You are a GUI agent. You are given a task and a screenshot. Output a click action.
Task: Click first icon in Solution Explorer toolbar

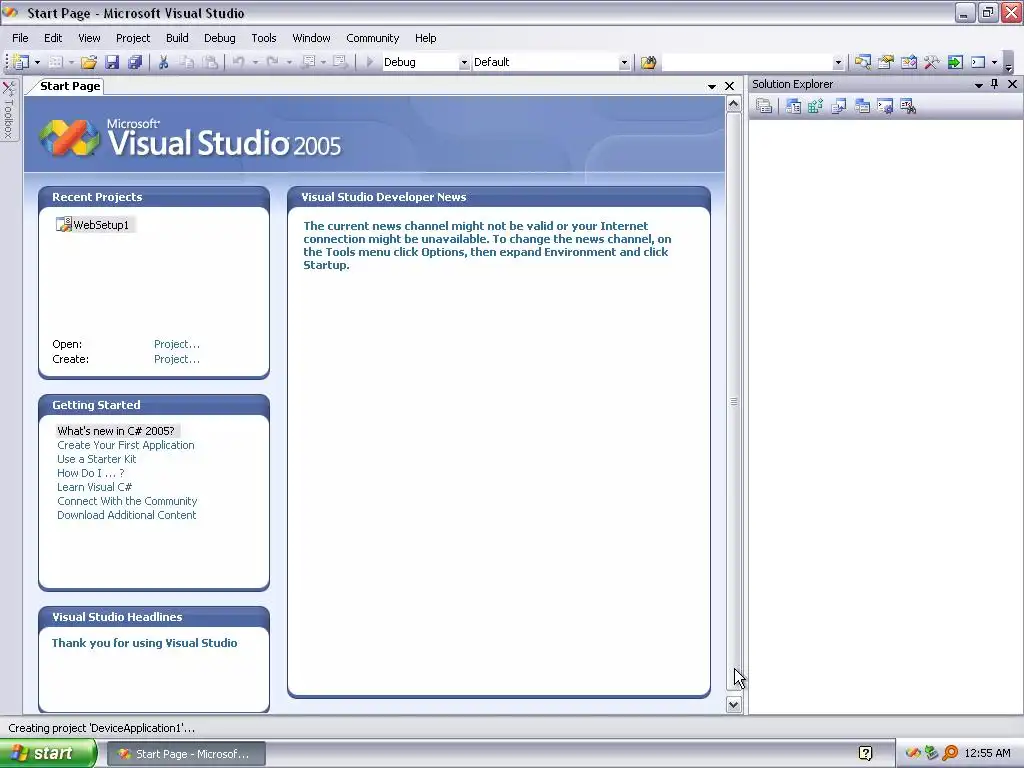pyautogui.click(x=763, y=106)
